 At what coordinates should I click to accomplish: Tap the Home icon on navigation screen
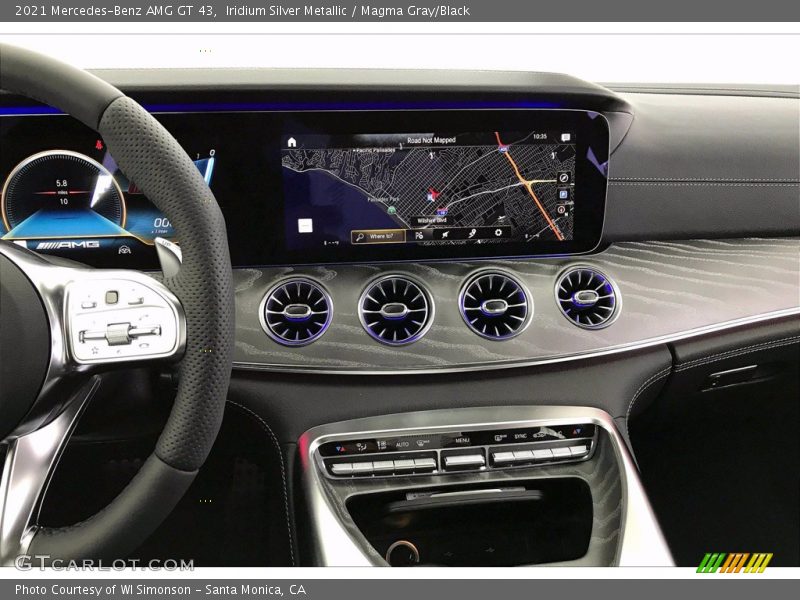(x=292, y=142)
